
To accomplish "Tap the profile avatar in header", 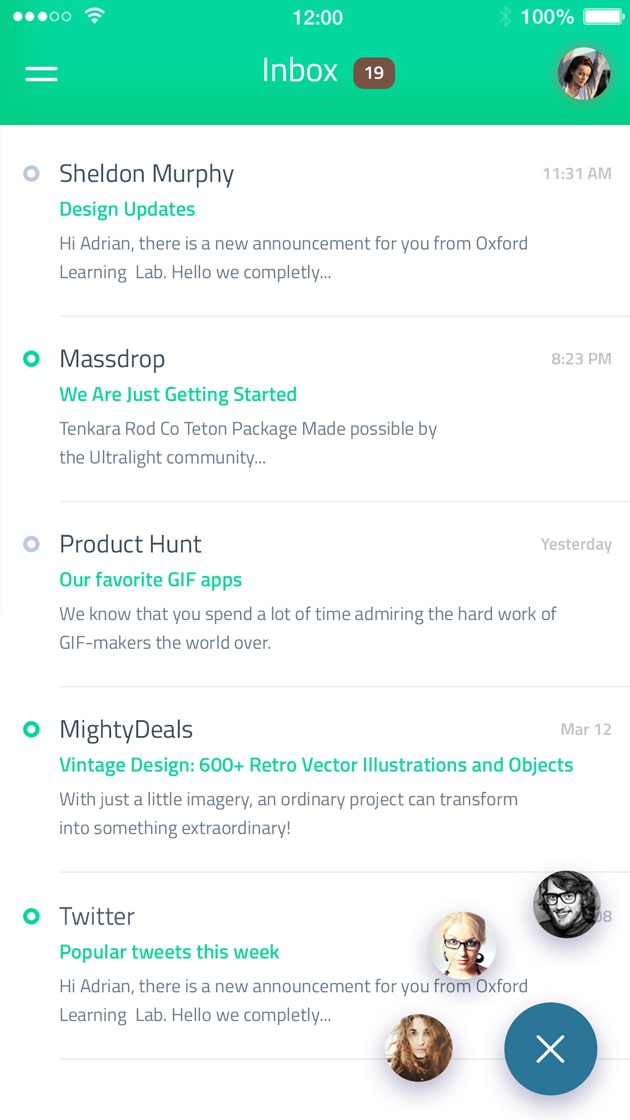I will click(584, 73).
